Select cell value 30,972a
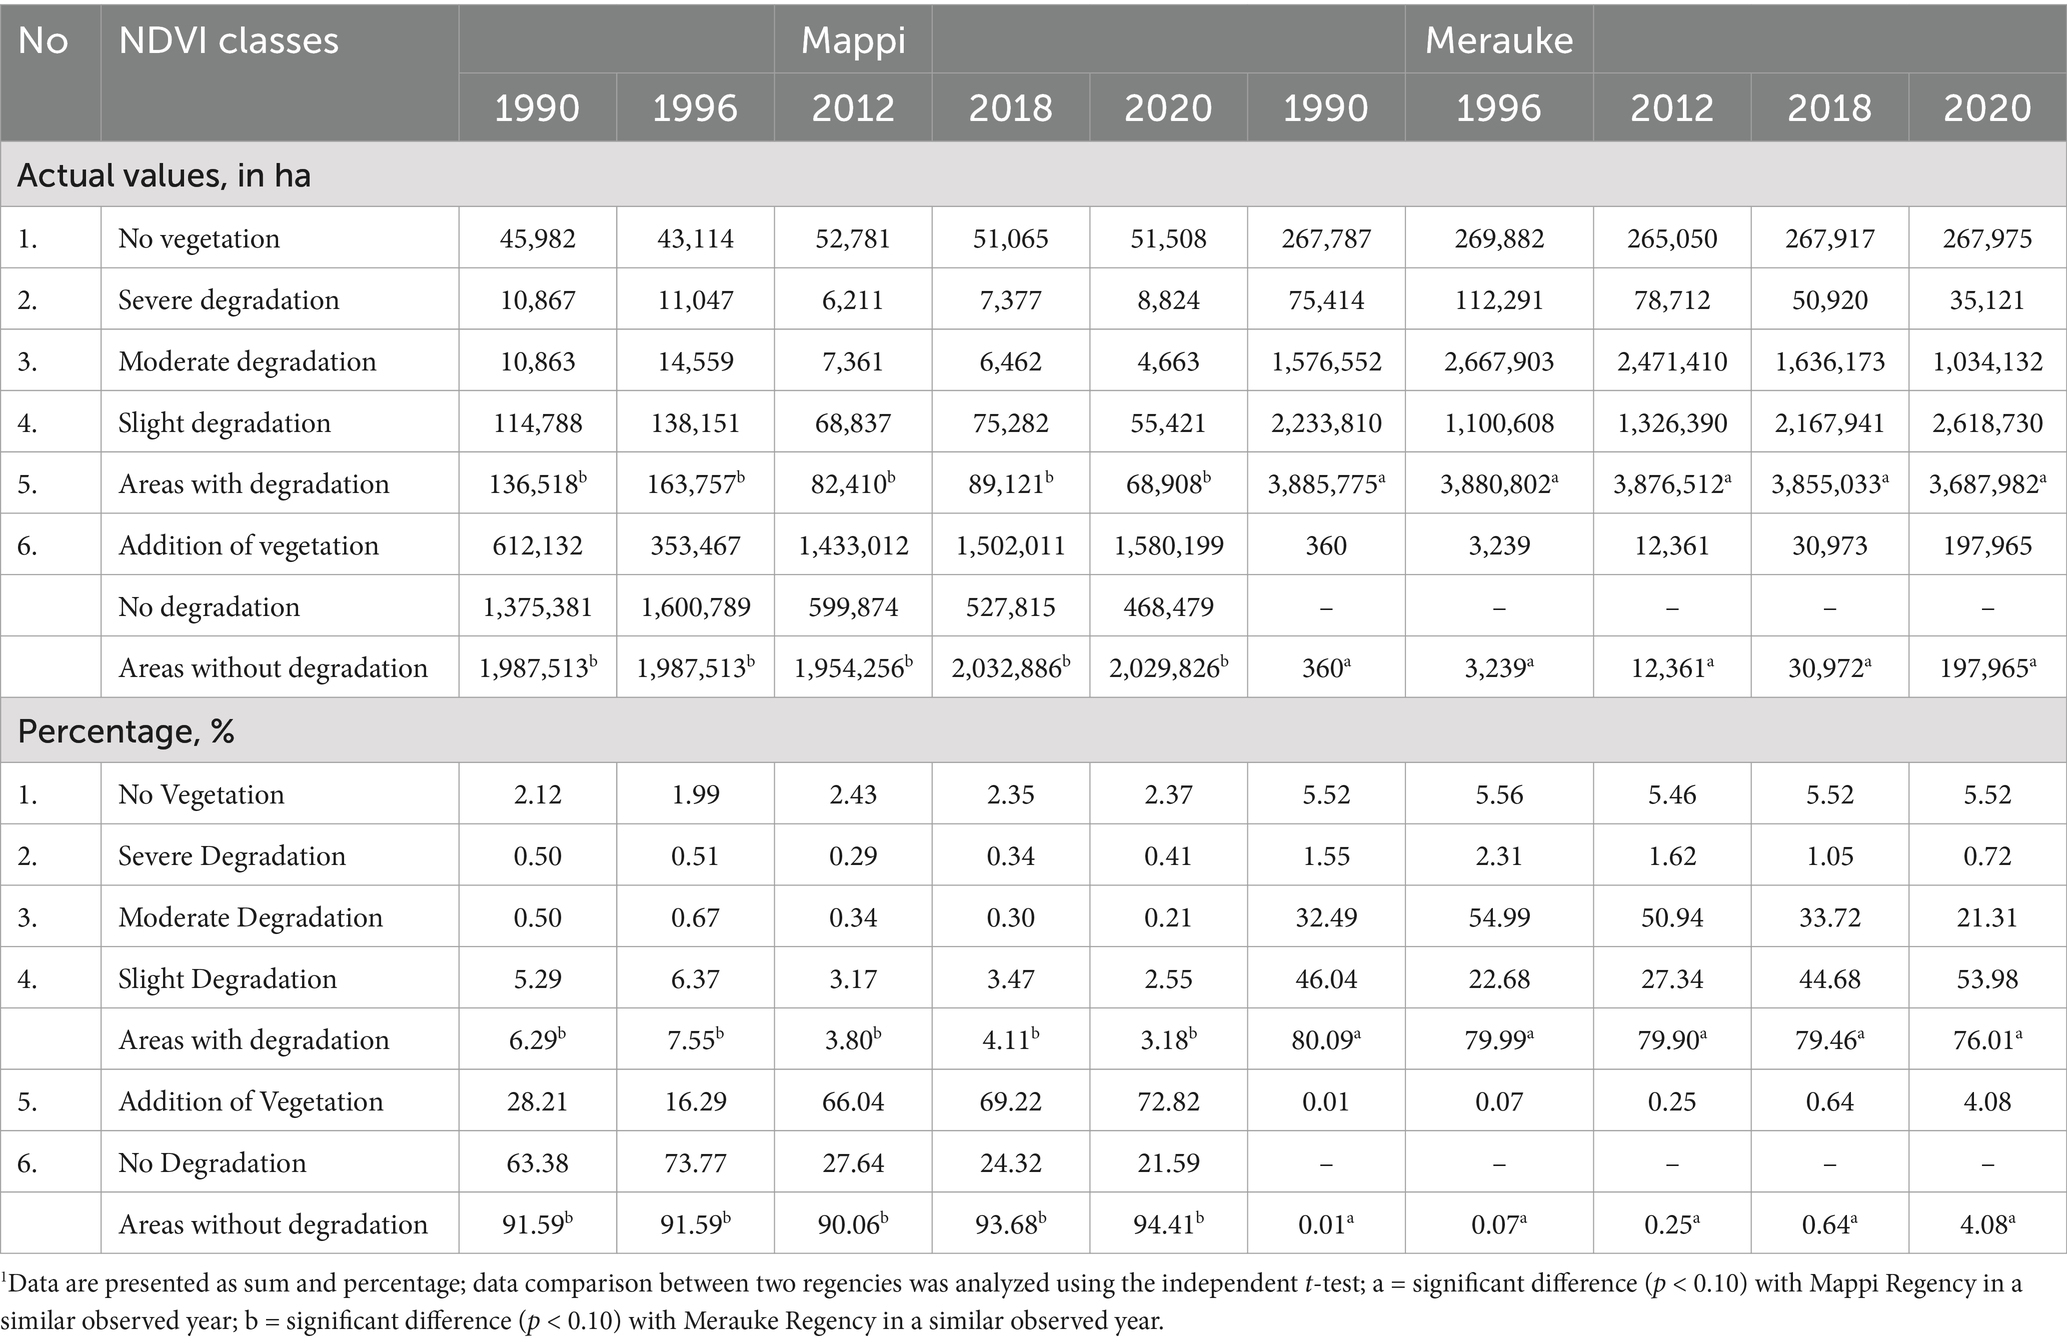 [x=1830, y=667]
